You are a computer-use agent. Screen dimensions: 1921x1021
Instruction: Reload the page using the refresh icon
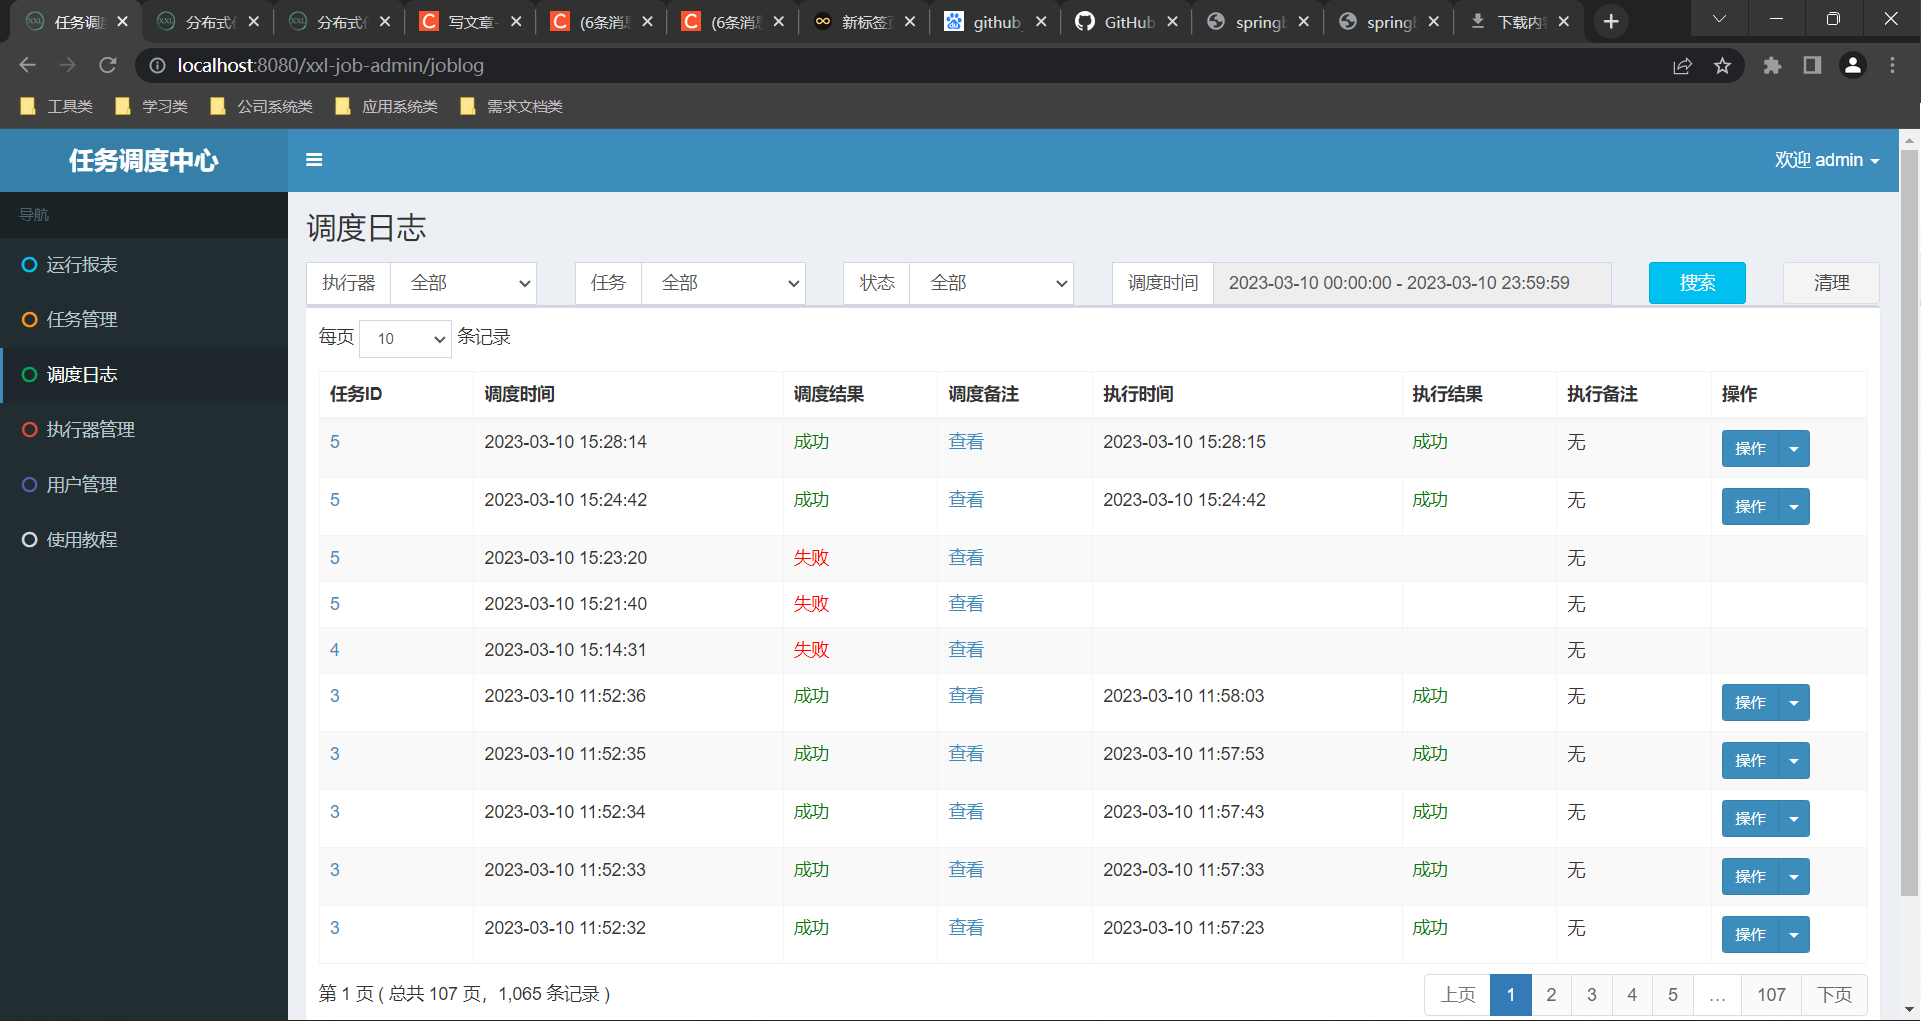(108, 65)
